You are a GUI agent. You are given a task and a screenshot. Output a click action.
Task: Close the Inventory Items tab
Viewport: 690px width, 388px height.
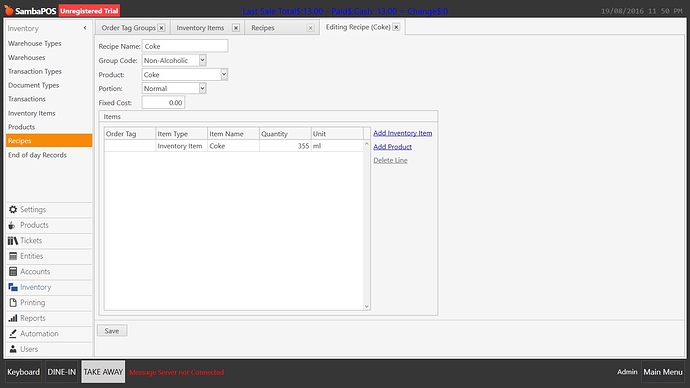click(236, 28)
